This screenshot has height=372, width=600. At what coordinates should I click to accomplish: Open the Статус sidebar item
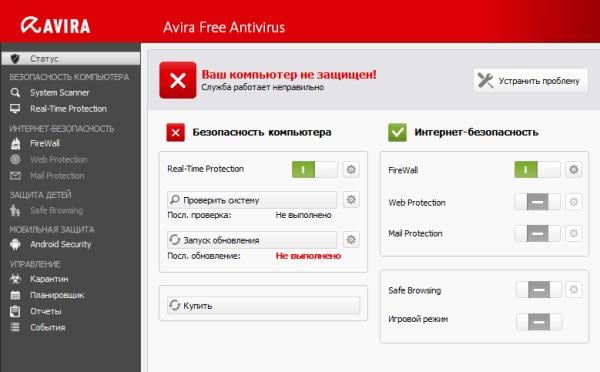point(71,59)
